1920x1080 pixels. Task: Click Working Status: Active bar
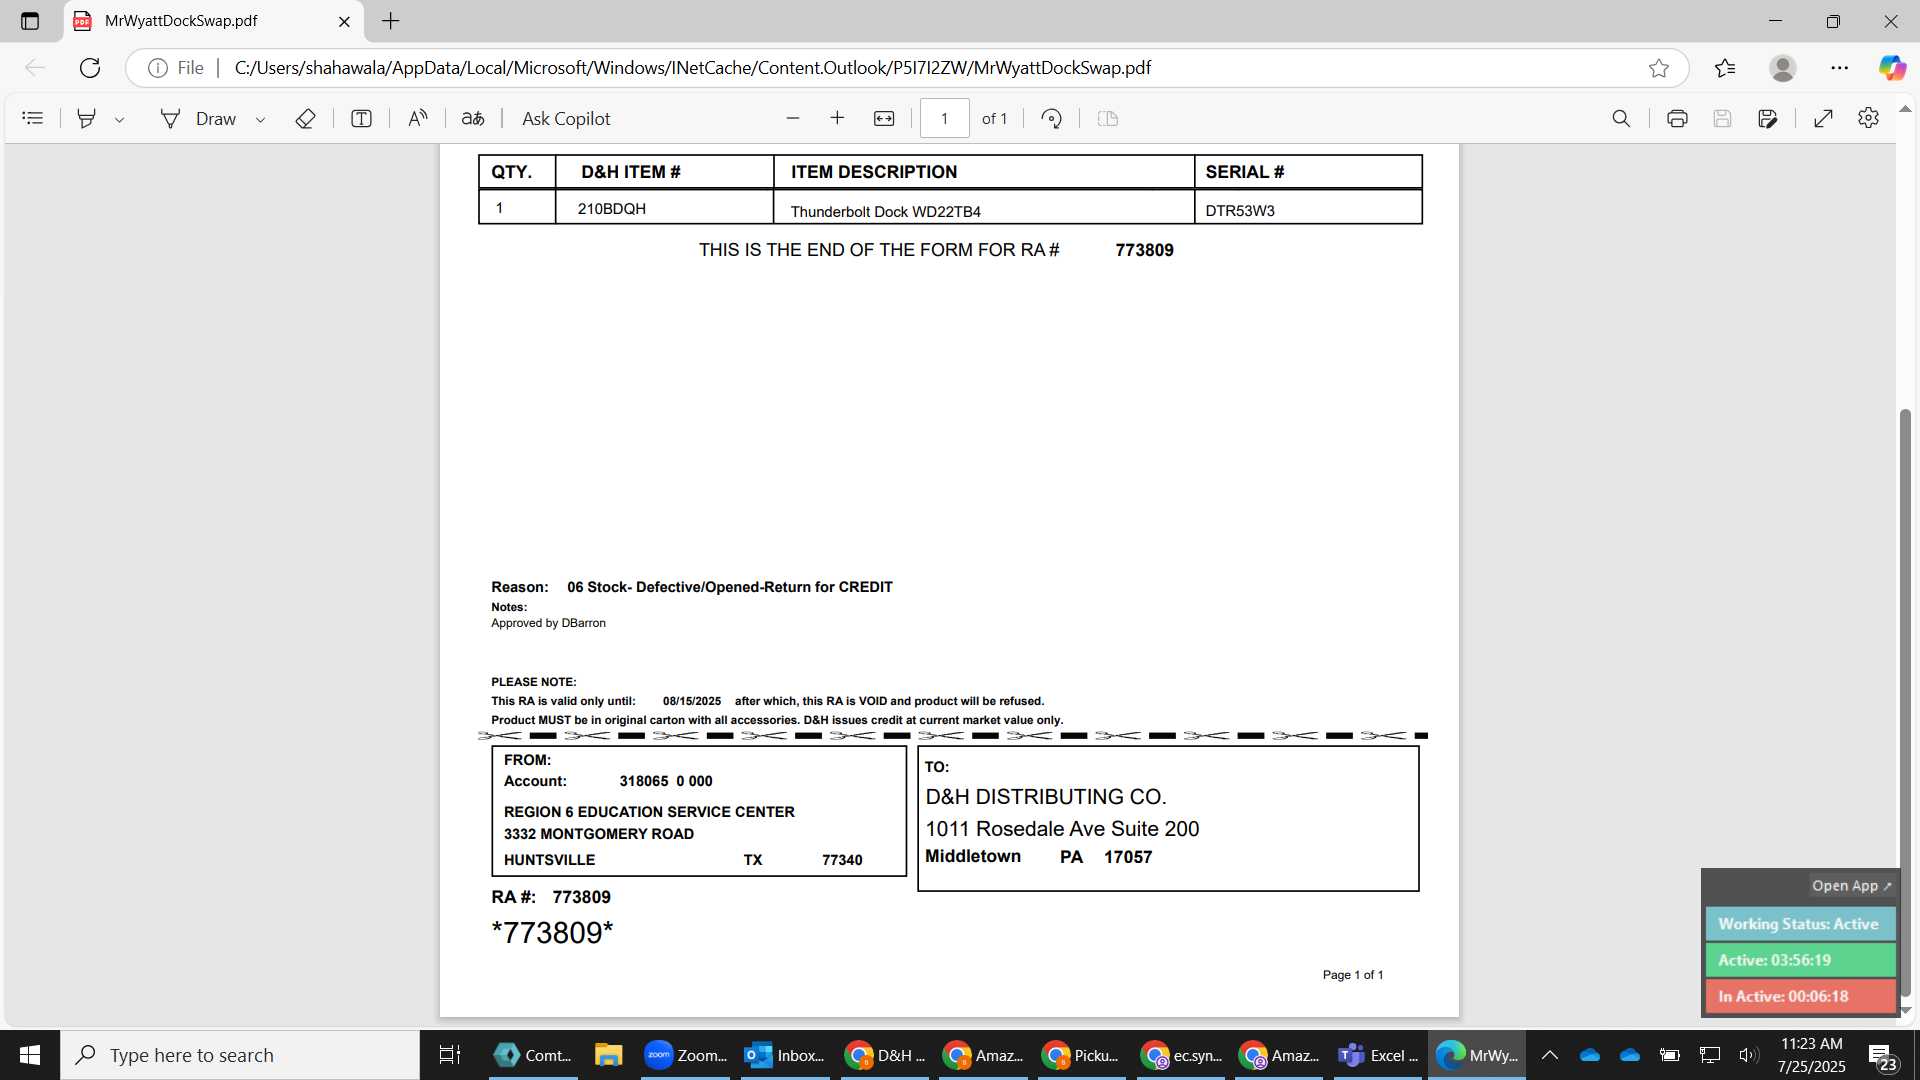1800,924
